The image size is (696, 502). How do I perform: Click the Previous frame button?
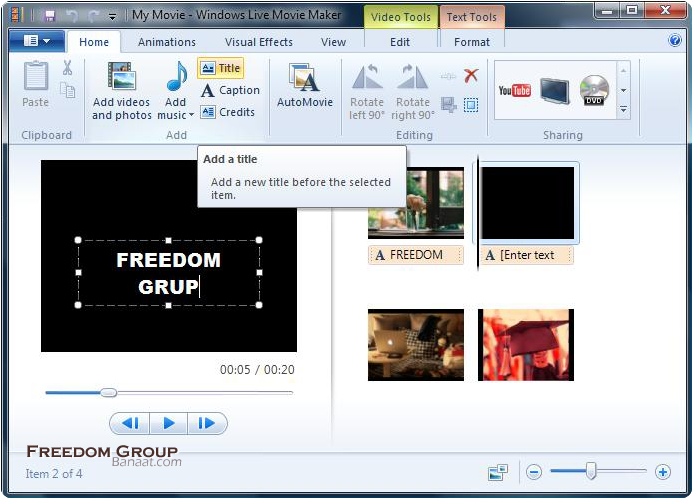tap(130, 423)
